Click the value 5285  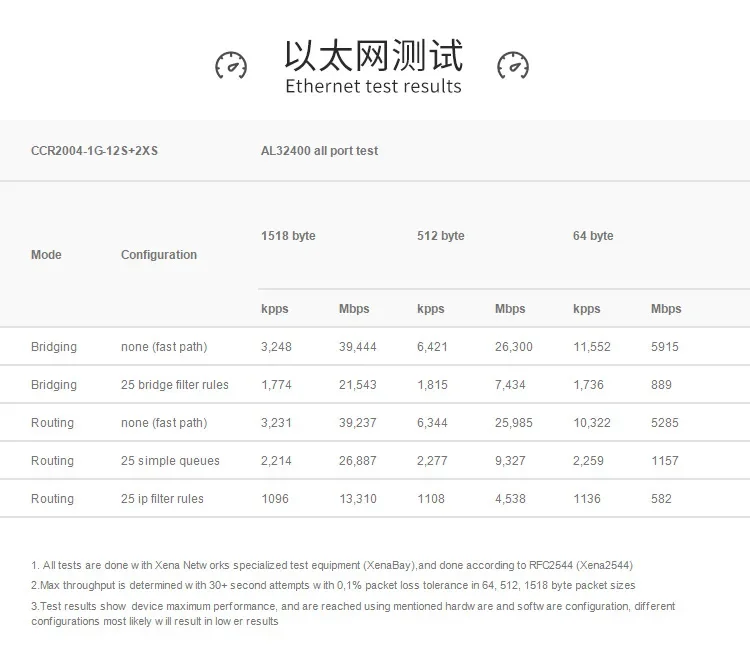click(x=665, y=423)
